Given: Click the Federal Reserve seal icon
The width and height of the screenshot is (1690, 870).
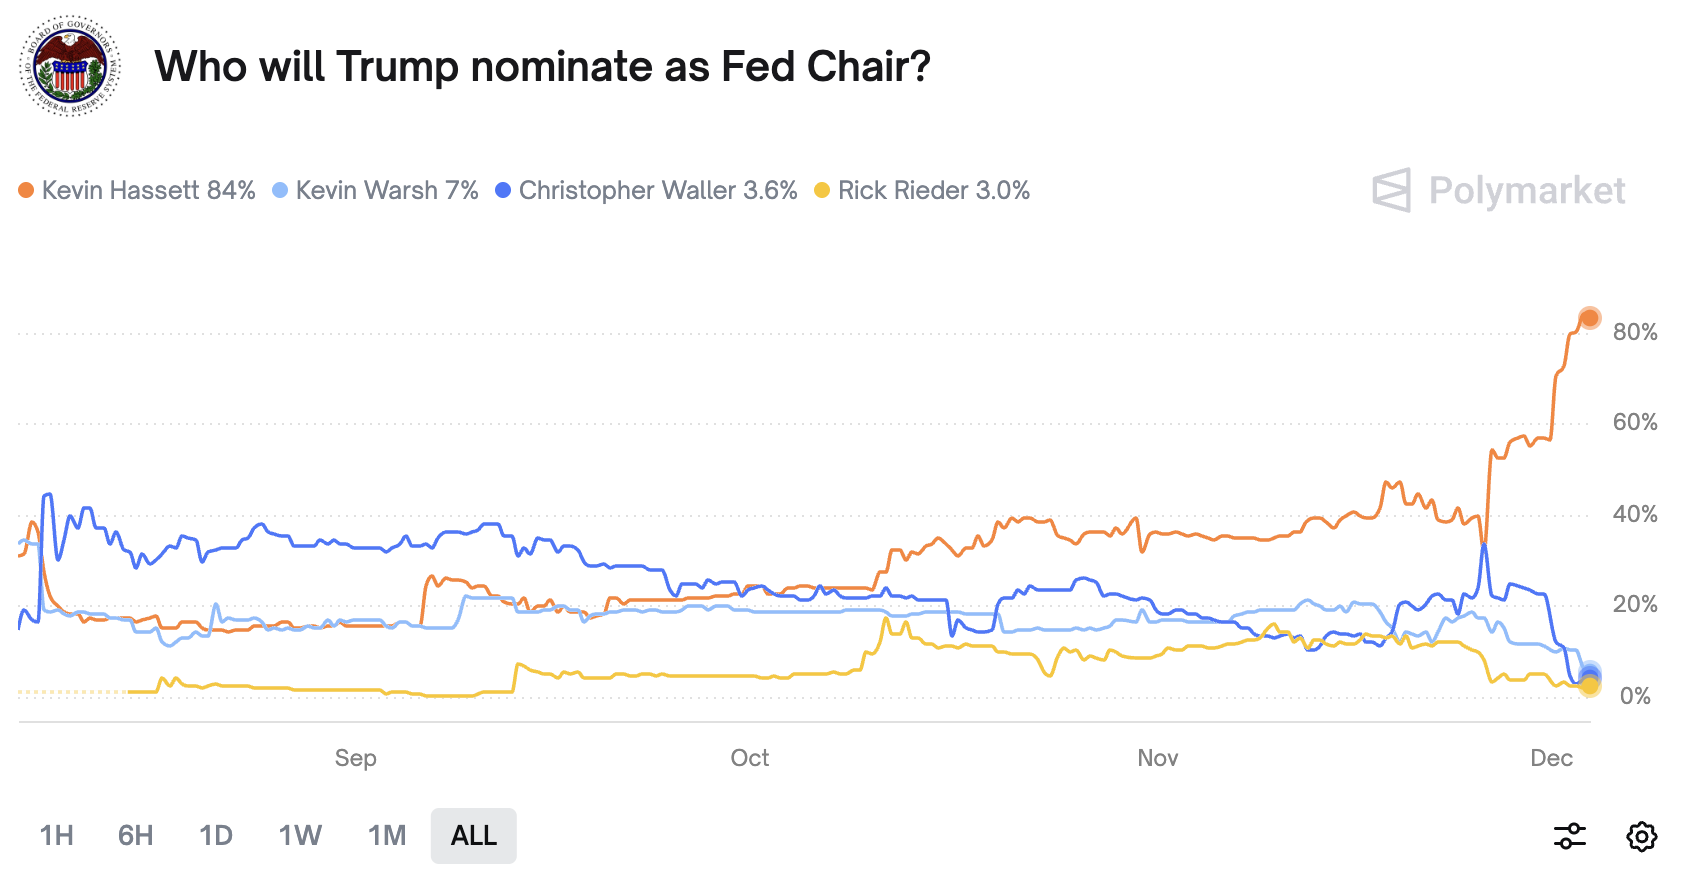Looking at the screenshot, I should pos(71,66).
